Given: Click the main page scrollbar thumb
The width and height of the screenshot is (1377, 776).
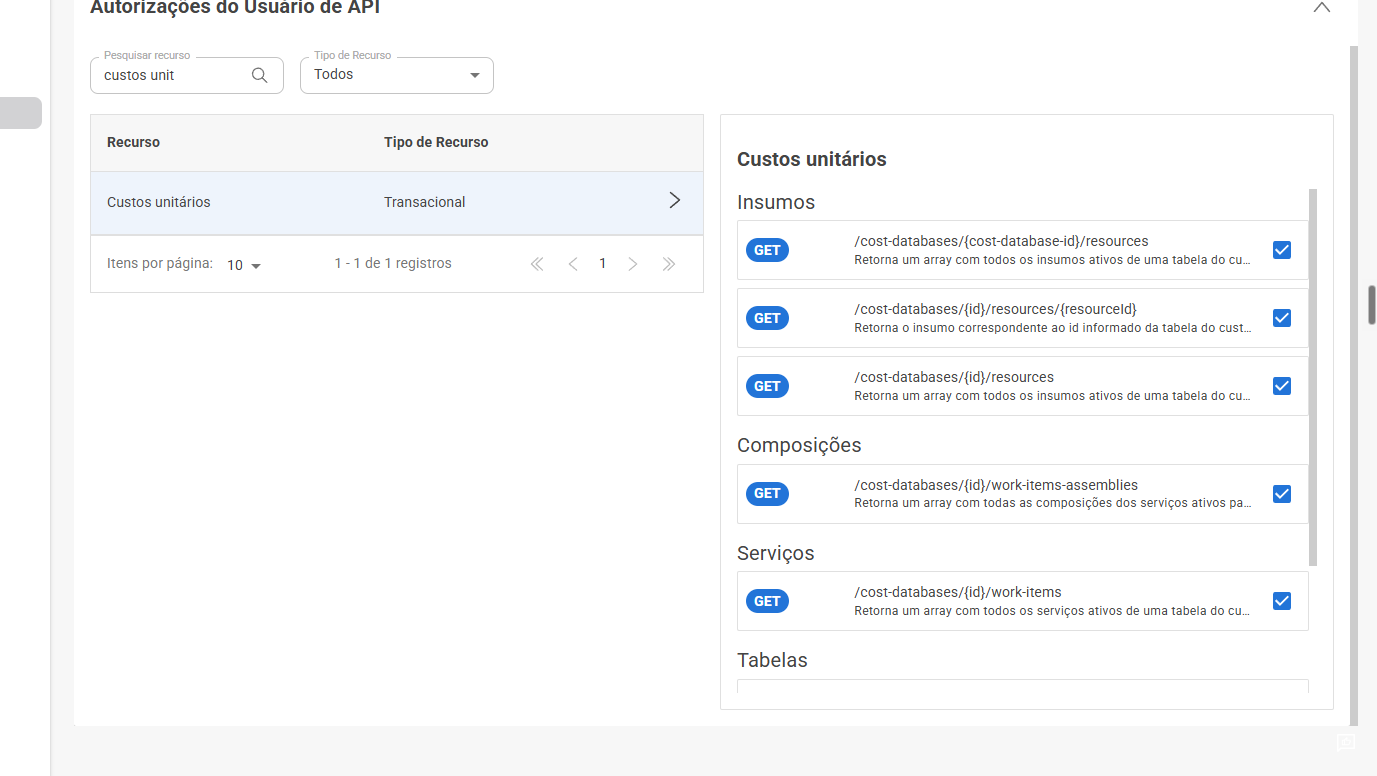Looking at the screenshot, I should [1372, 305].
